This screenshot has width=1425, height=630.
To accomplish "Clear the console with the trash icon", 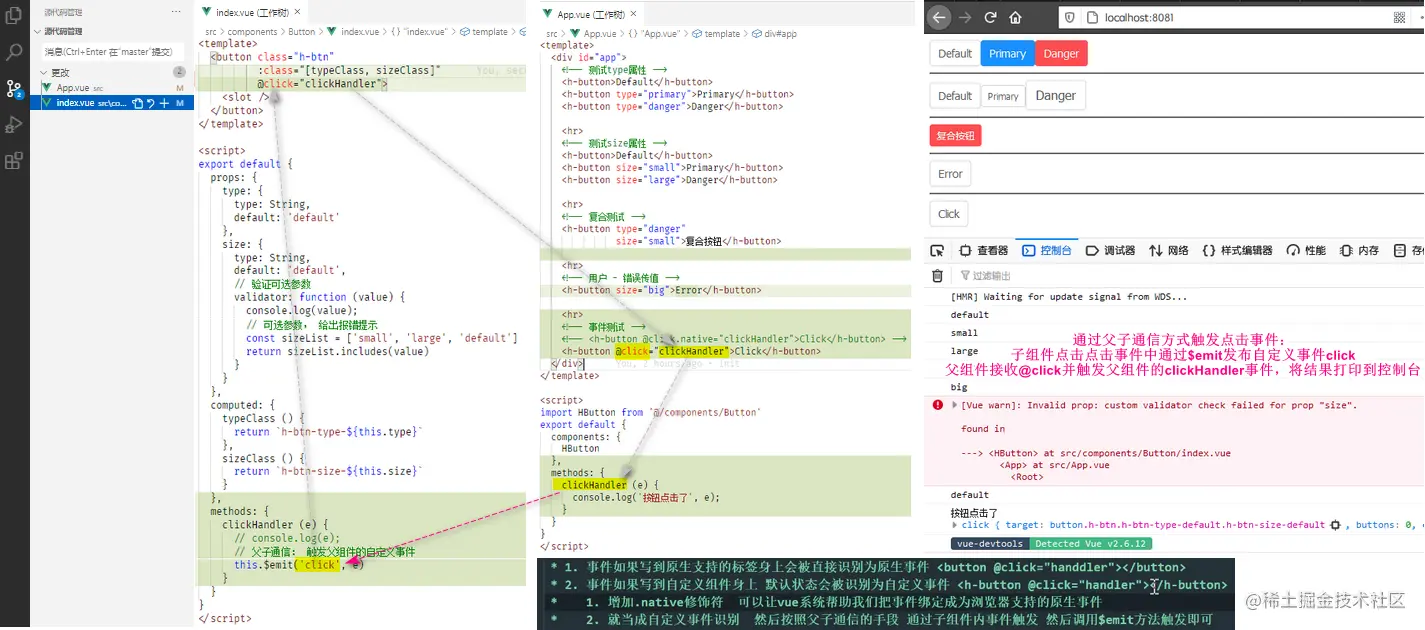I will coord(937,275).
